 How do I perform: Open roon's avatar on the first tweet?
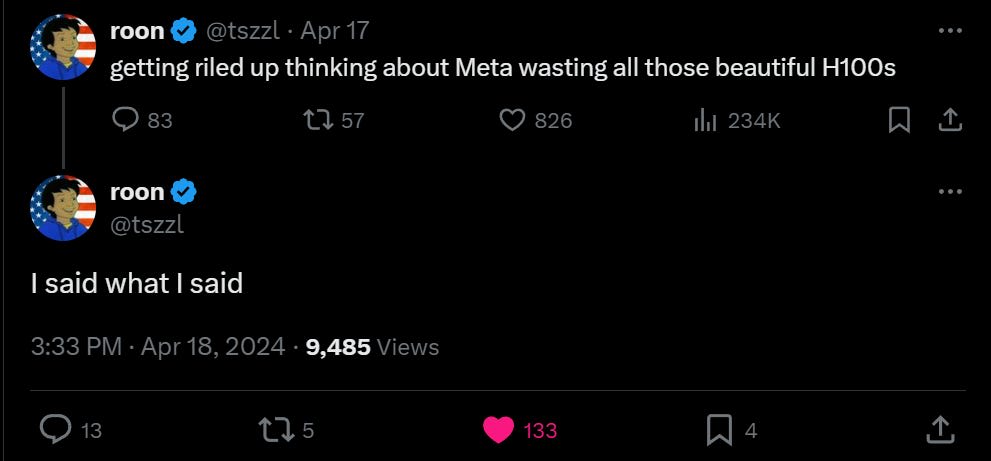coord(63,47)
